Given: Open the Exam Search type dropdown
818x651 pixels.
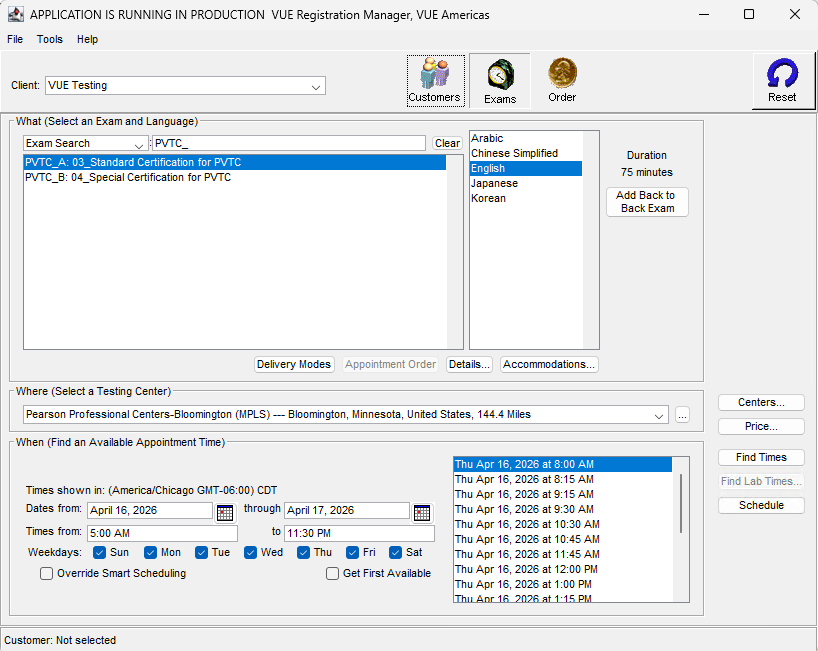Looking at the screenshot, I should point(138,144).
